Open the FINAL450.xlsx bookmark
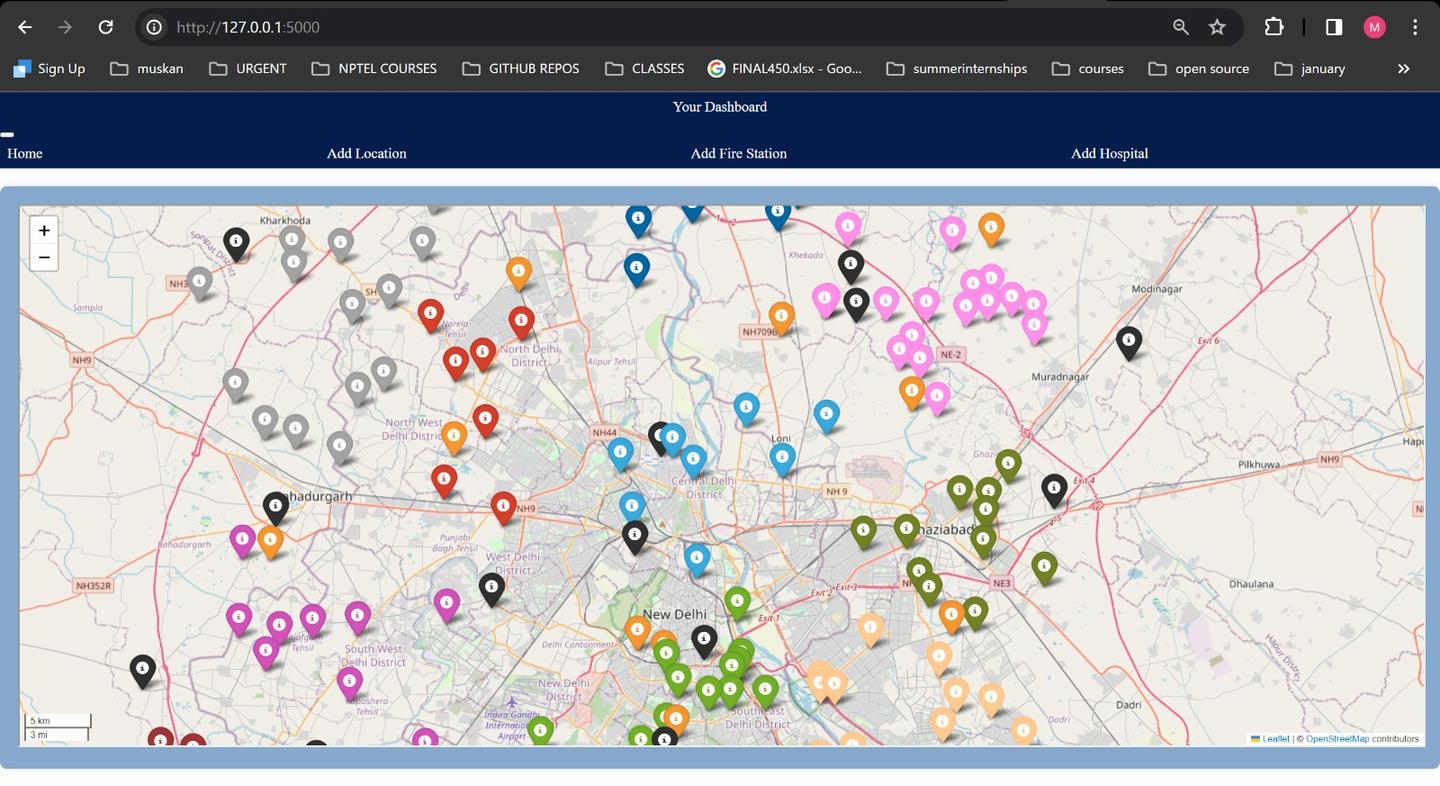 785,69
